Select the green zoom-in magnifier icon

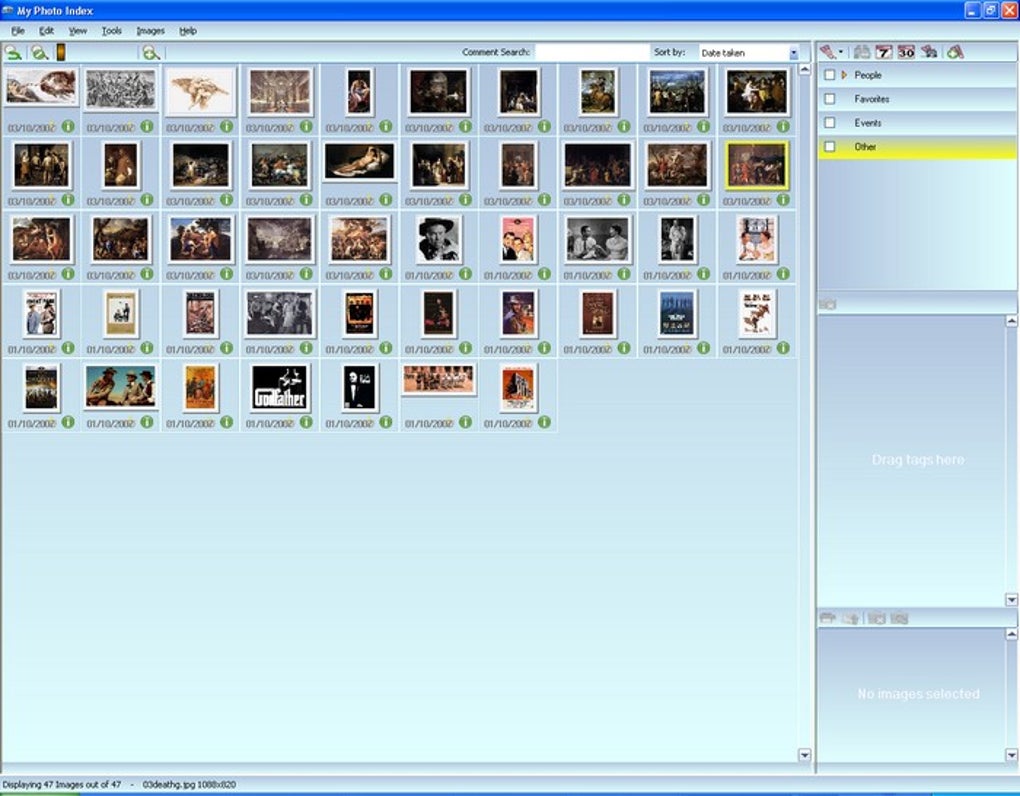[x=152, y=52]
